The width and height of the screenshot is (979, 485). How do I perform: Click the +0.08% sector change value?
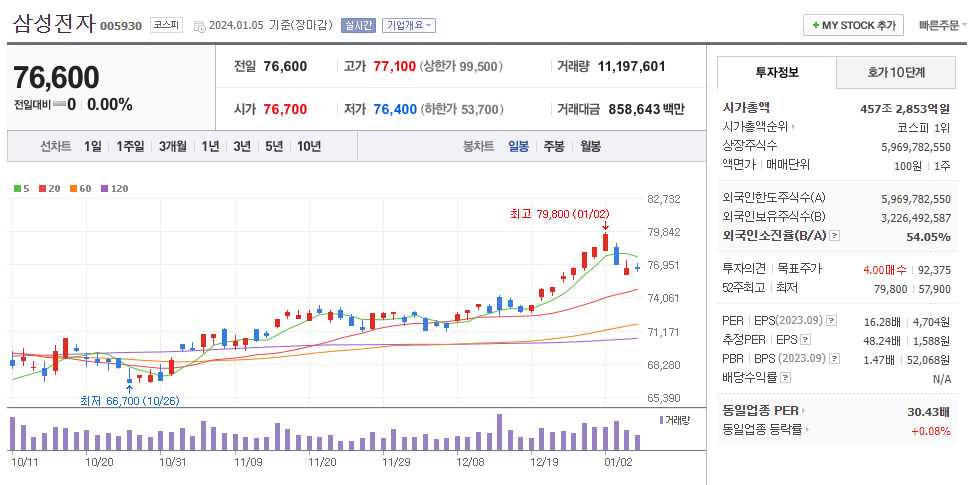931,431
